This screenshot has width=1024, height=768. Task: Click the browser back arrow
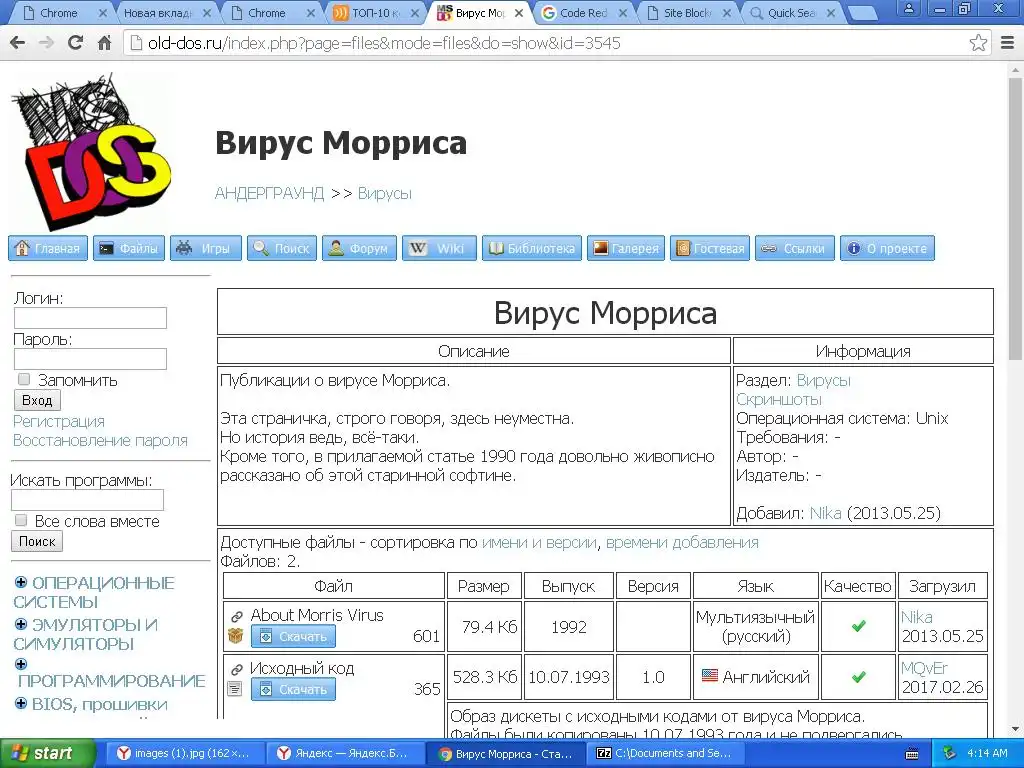(x=18, y=43)
